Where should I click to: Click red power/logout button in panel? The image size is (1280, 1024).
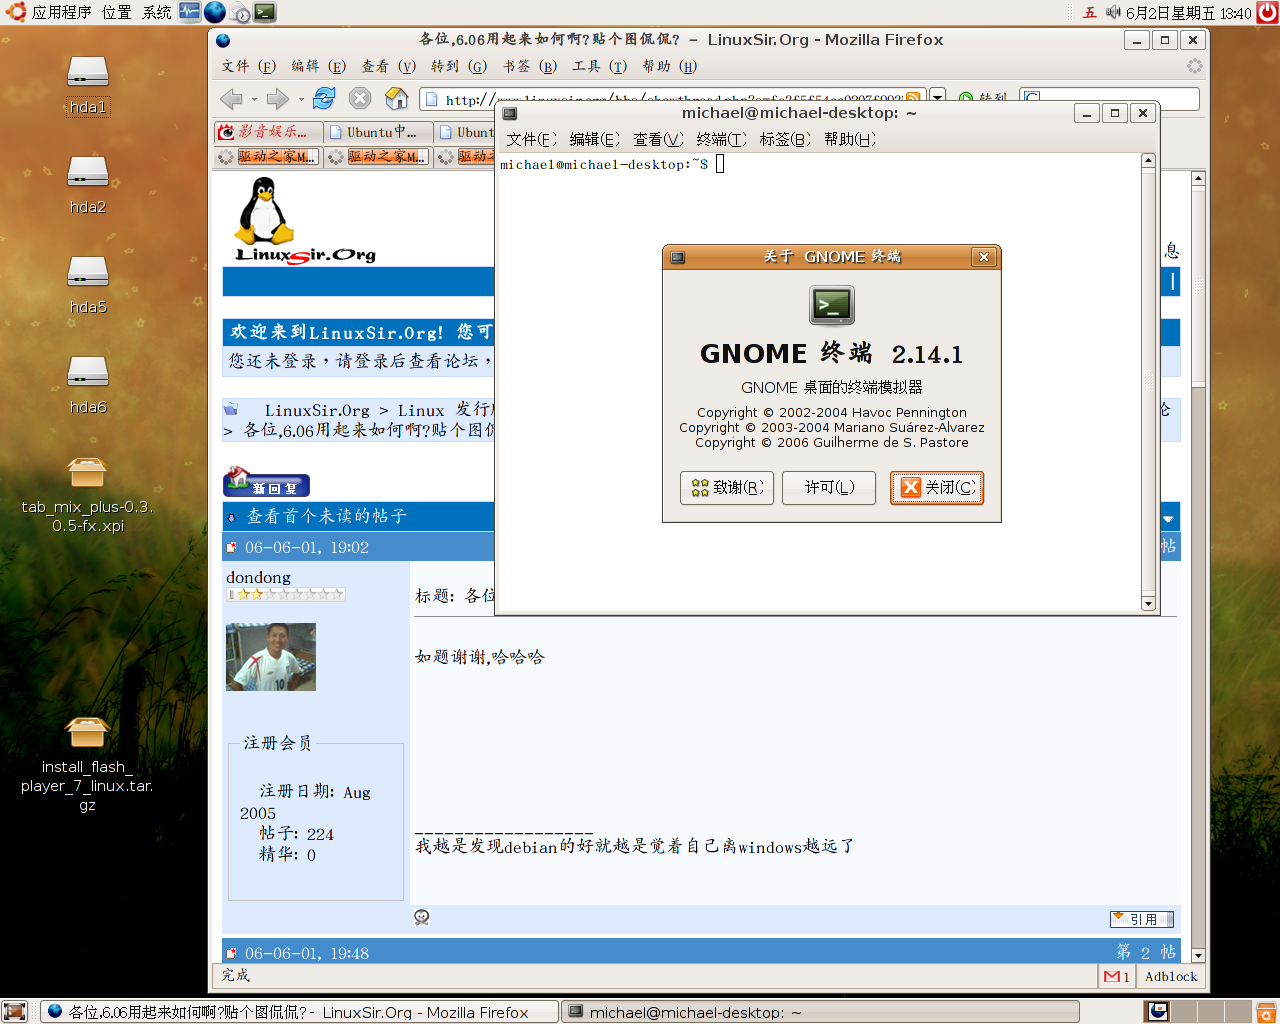pos(1267,12)
